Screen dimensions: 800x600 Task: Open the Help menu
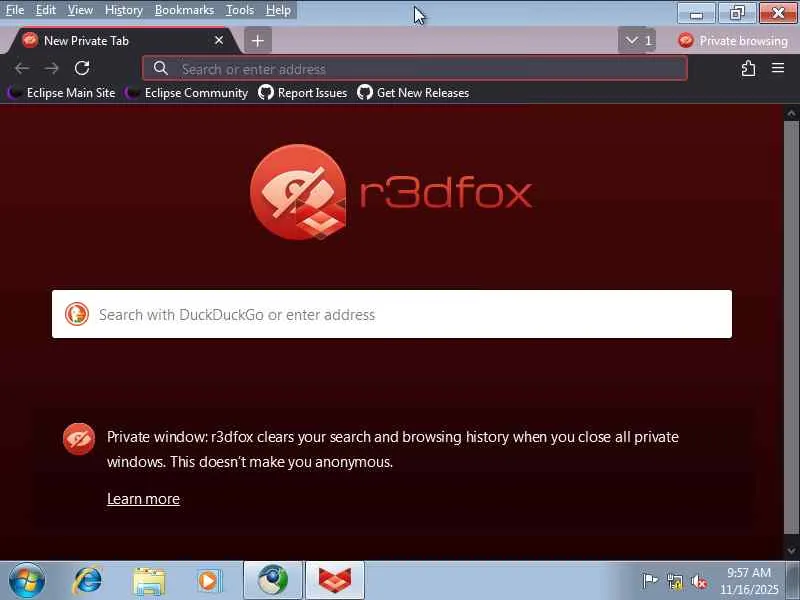278,10
